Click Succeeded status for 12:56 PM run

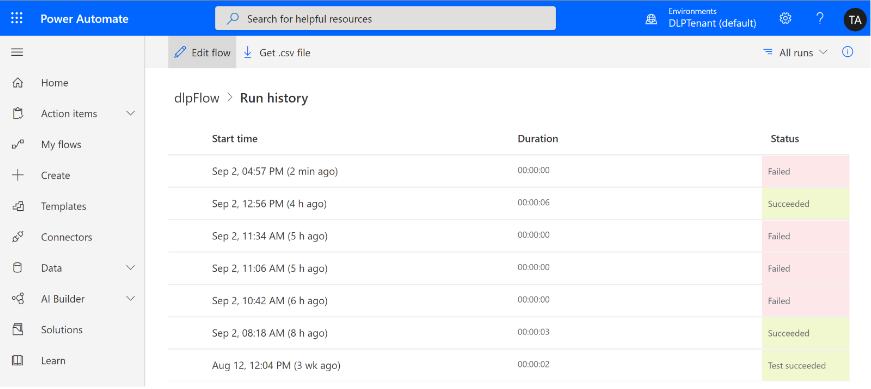click(805, 204)
